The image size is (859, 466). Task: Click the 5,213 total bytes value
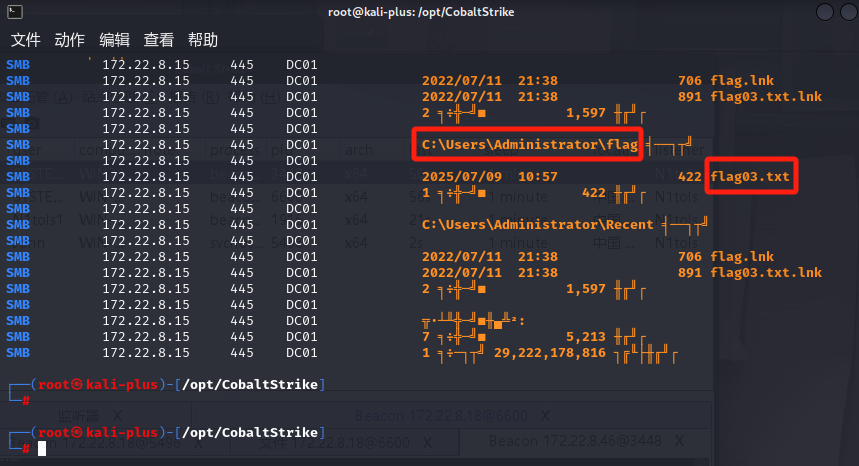585,336
